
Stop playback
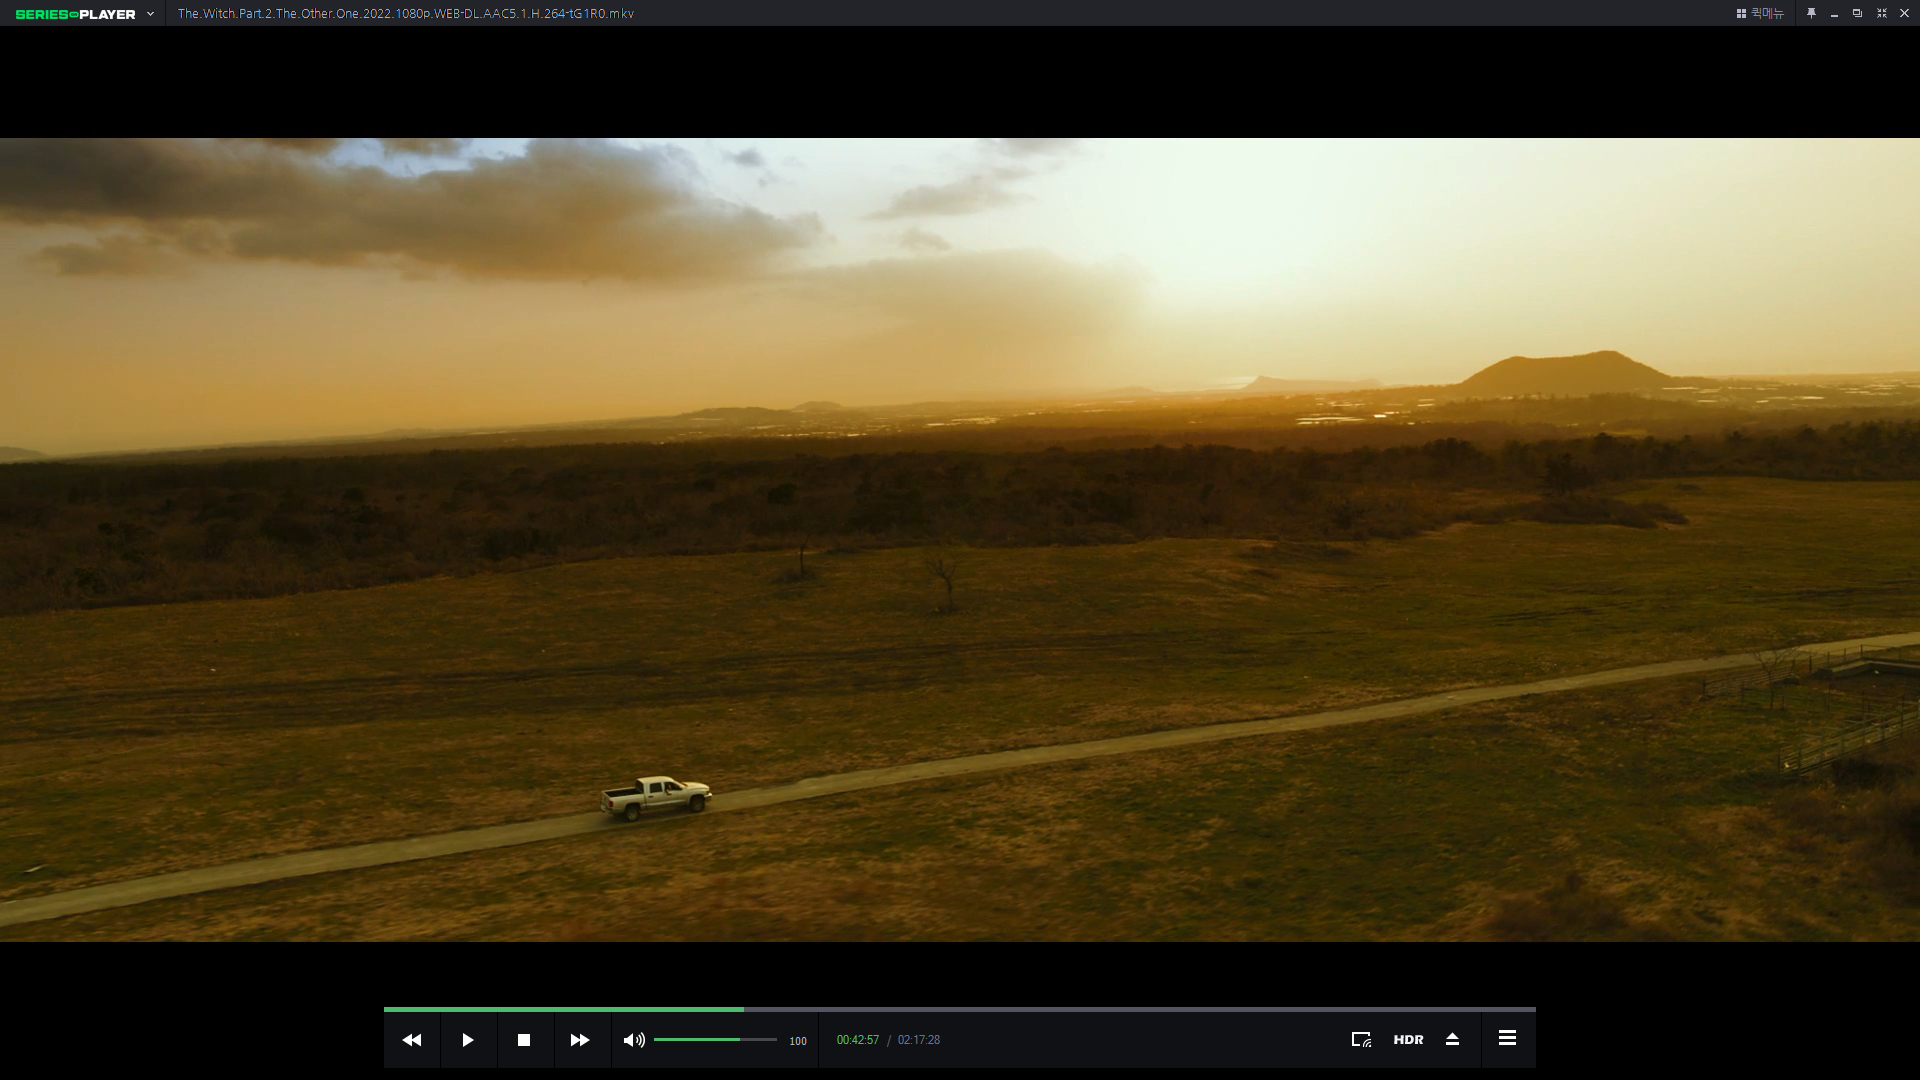pyautogui.click(x=524, y=1040)
